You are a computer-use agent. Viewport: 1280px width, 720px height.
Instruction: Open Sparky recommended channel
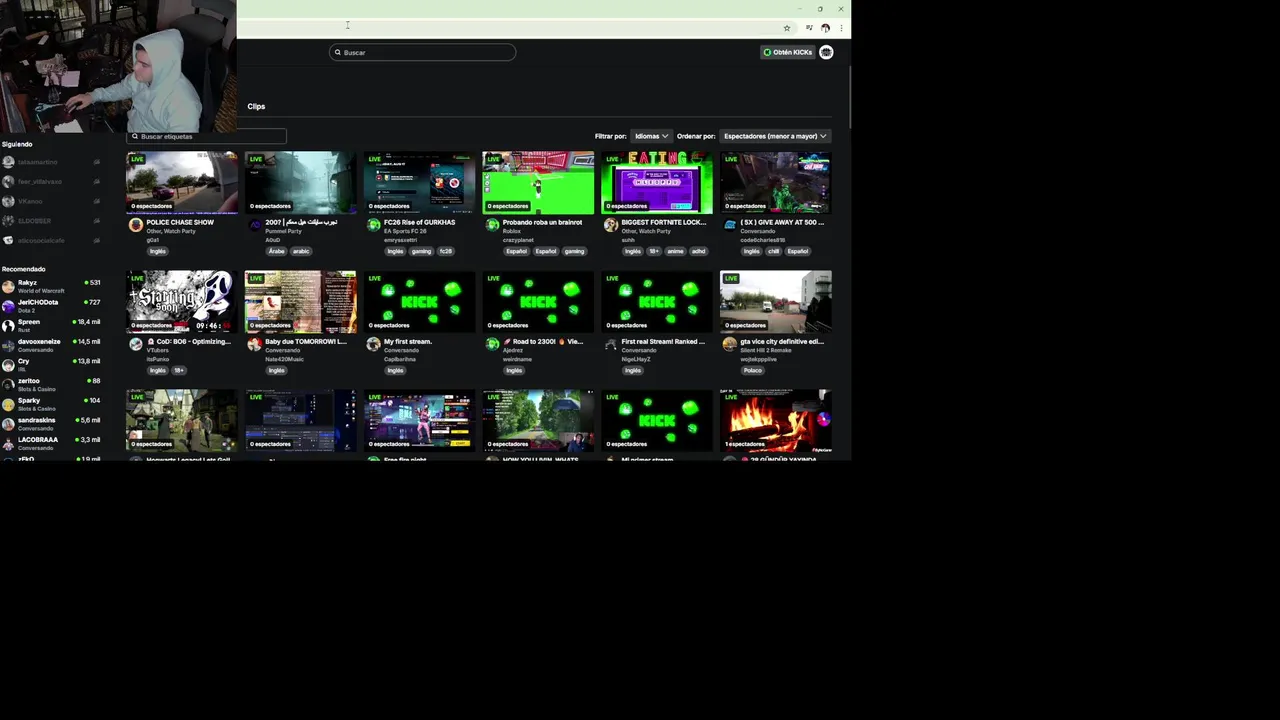click(51, 403)
